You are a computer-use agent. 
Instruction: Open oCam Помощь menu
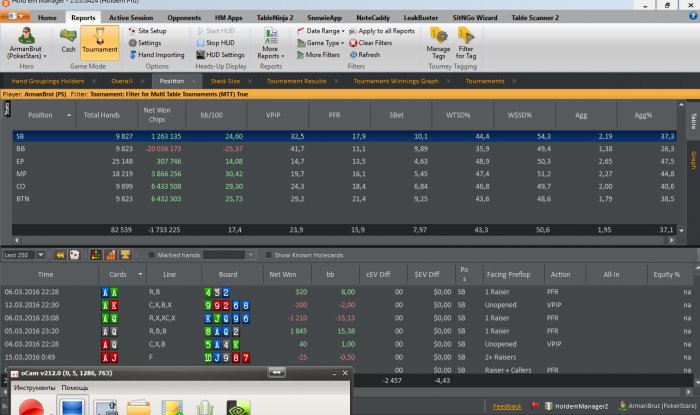[x=75, y=388]
